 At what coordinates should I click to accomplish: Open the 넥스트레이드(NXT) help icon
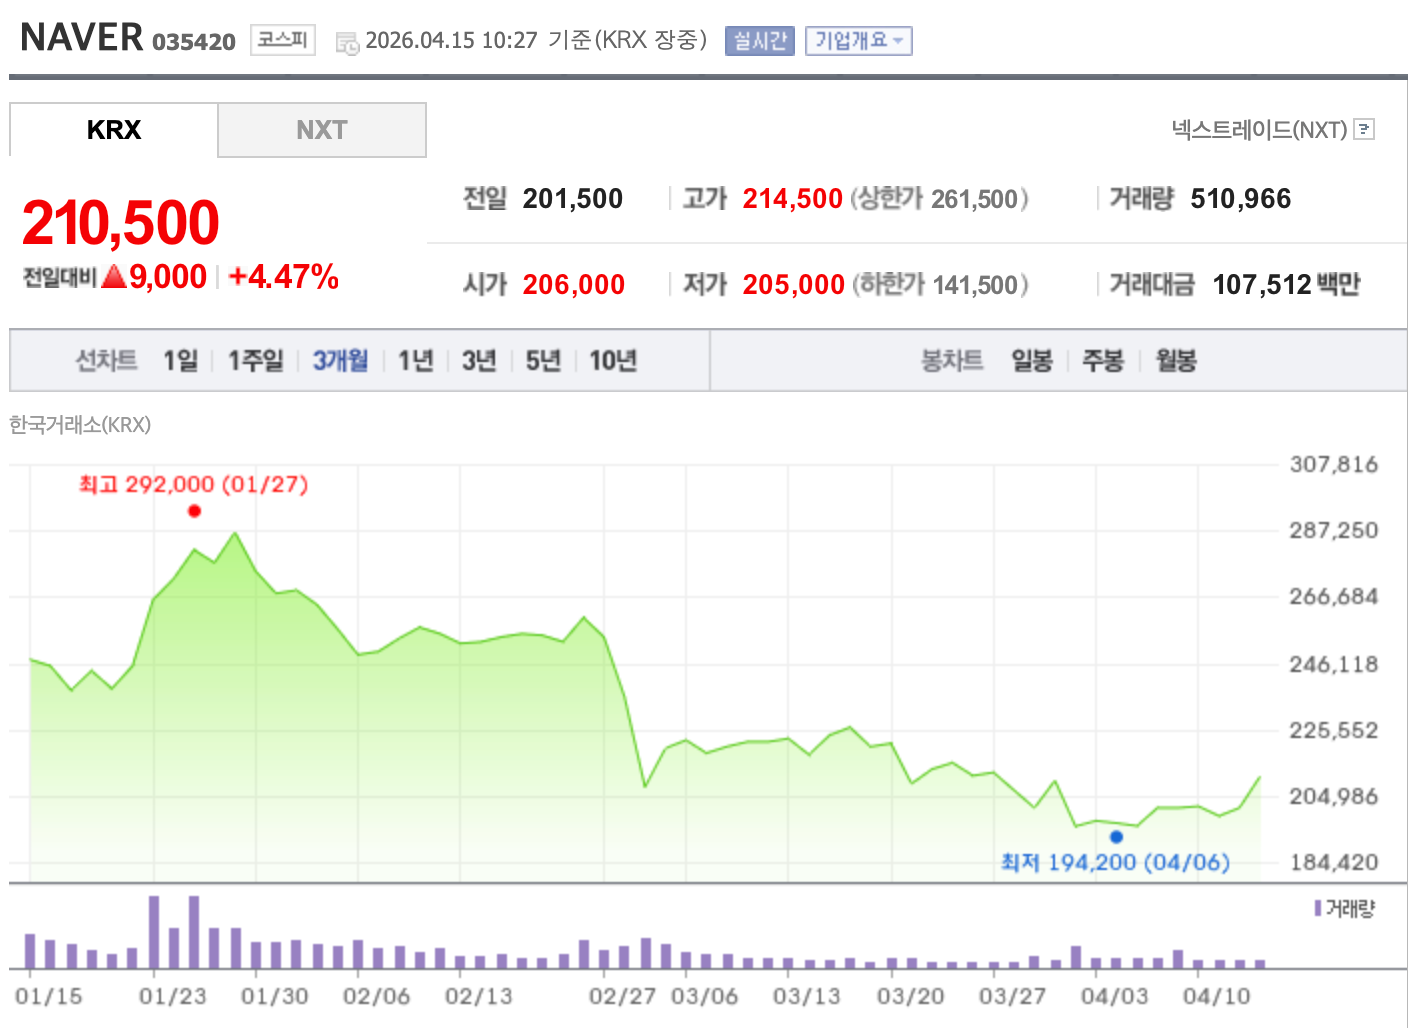[x=1363, y=128]
